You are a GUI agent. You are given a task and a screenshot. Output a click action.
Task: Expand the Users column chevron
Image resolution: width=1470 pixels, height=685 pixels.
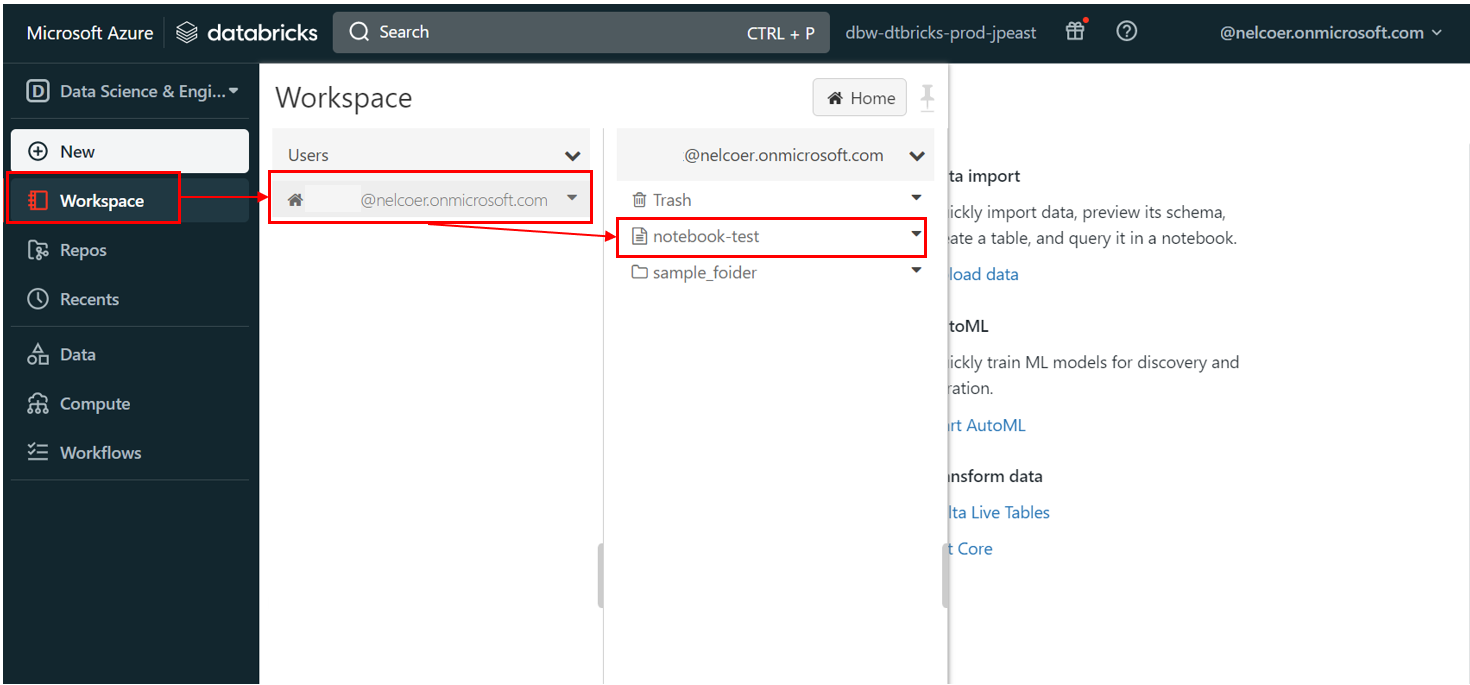tap(573, 156)
